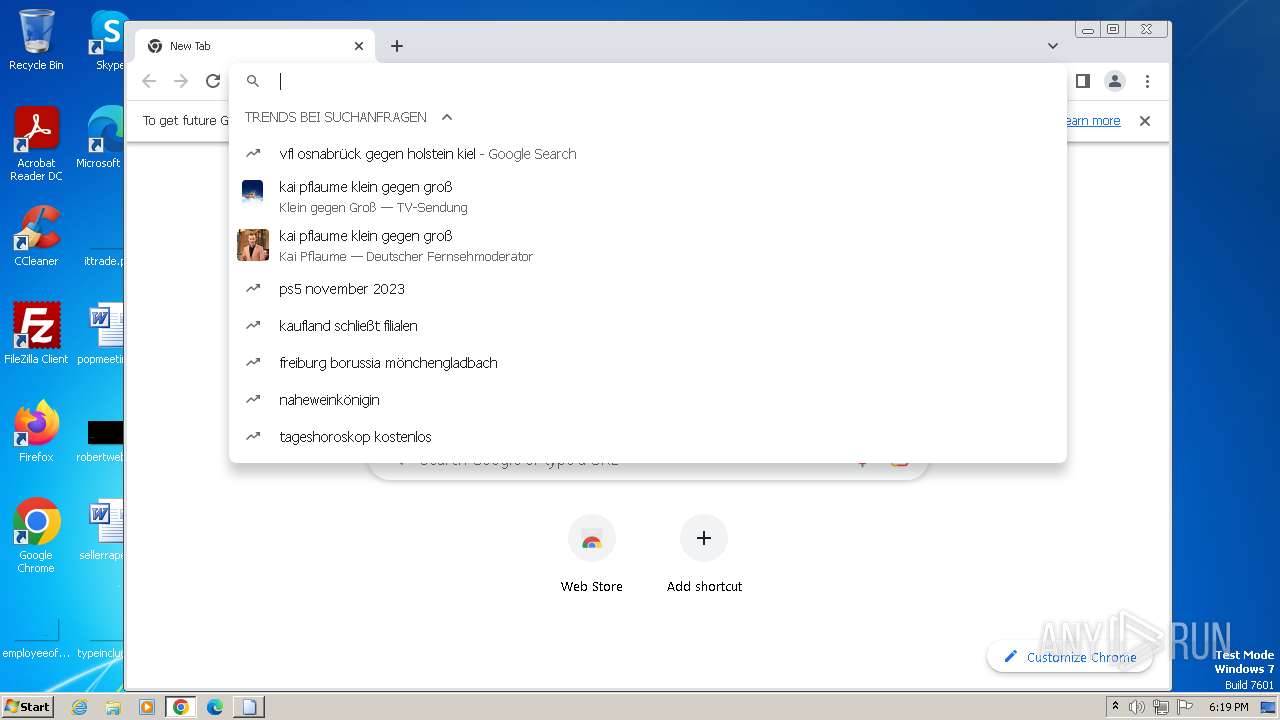The height and width of the screenshot is (720, 1280).
Task: Open media player taskbar icon
Action: [x=147, y=707]
